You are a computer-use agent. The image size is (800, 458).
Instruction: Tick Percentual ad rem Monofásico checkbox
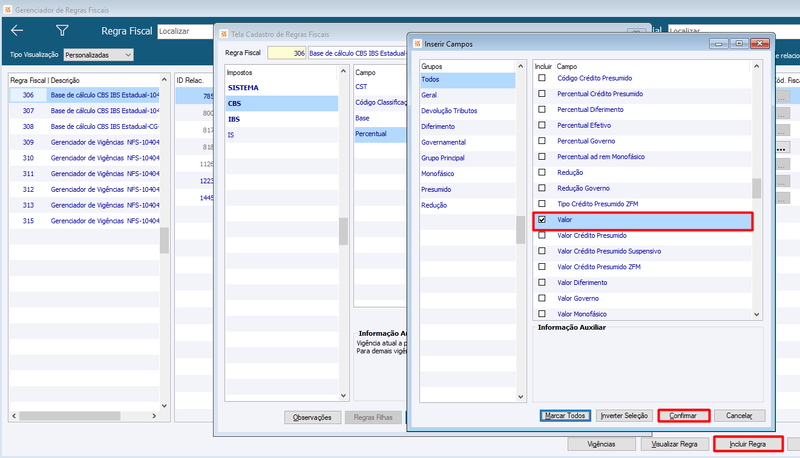coord(542,157)
